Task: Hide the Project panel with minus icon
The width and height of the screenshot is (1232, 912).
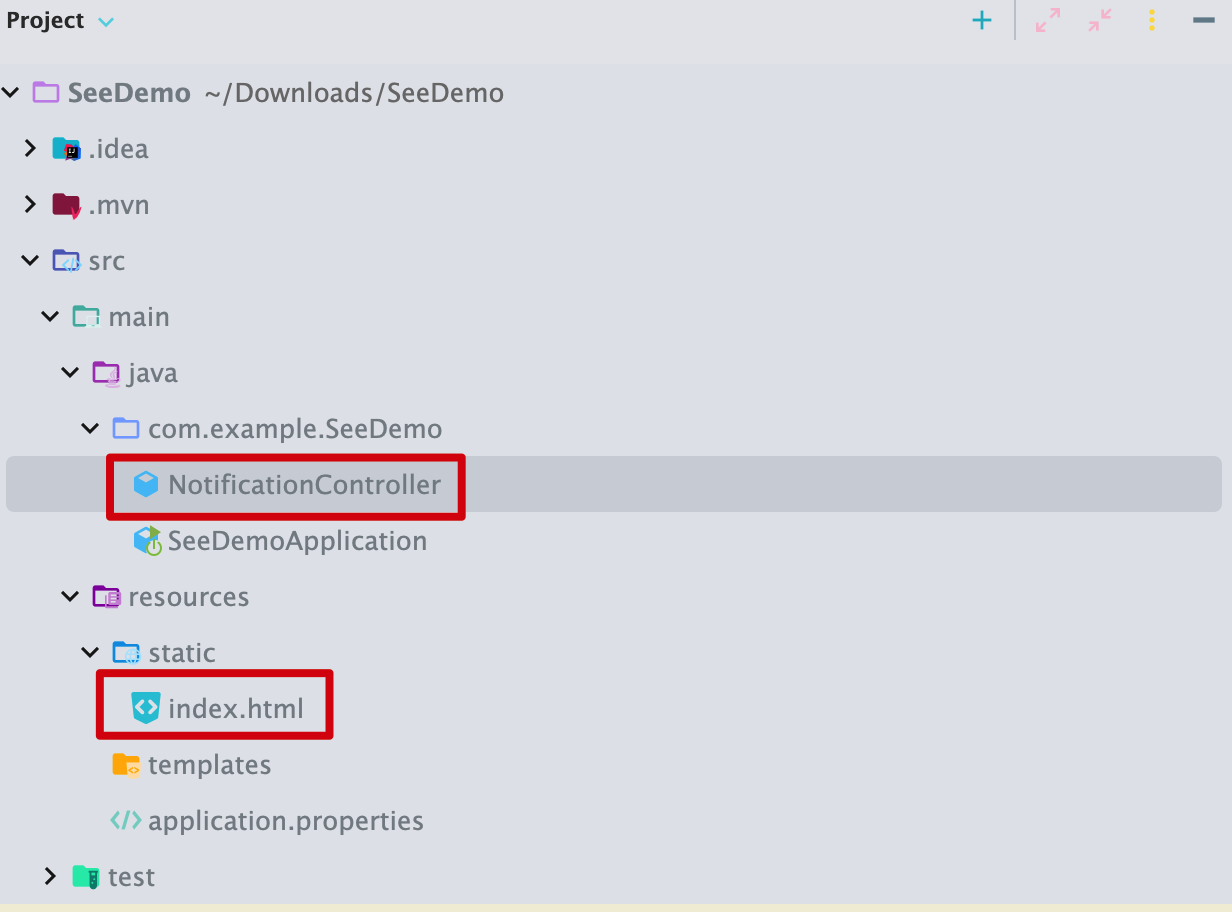Action: [1204, 21]
